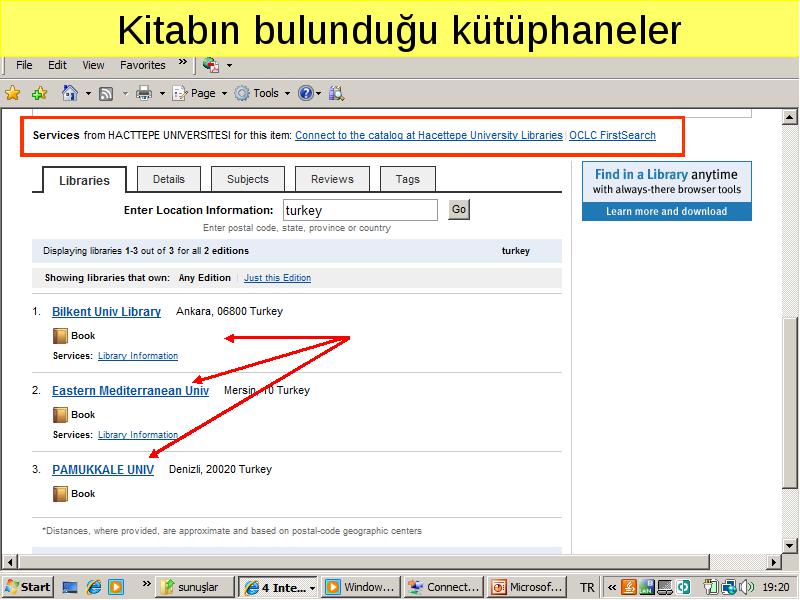Expand quick launch overflow chevron
The width and height of the screenshot is (800, 600).
[x=146, y=583]
